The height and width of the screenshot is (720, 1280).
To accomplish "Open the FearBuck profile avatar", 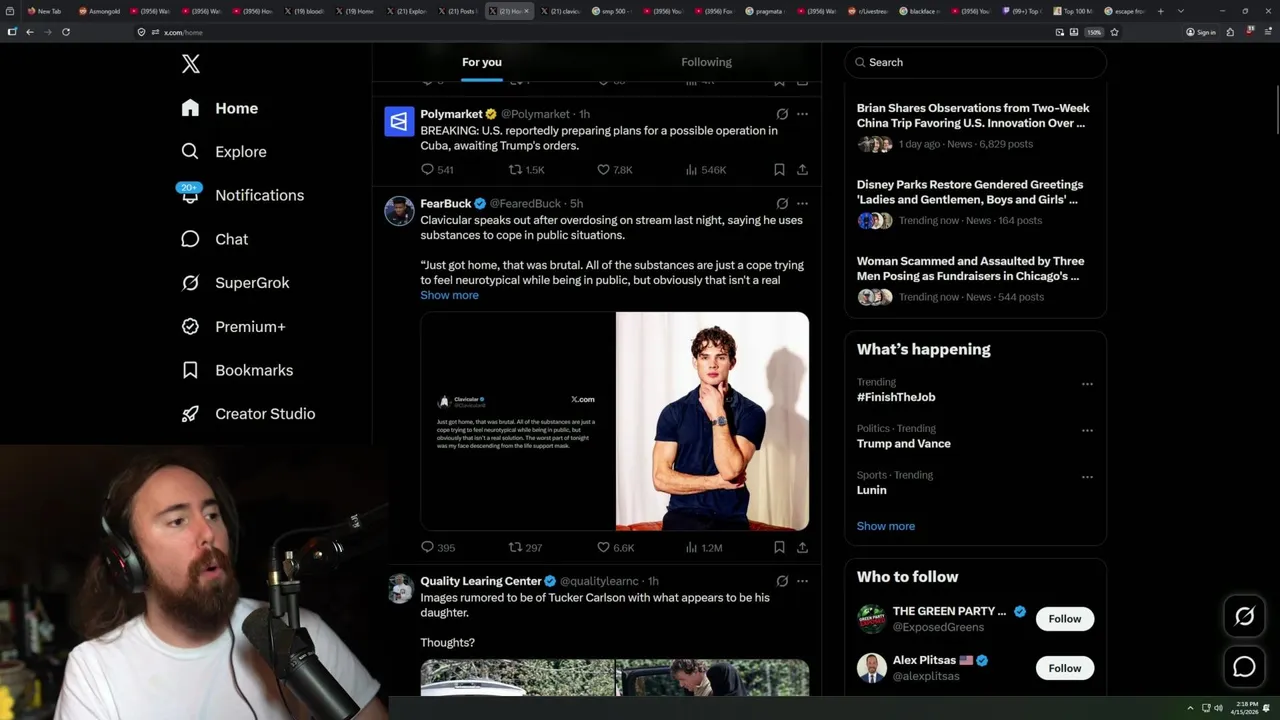I will point(399,211).
